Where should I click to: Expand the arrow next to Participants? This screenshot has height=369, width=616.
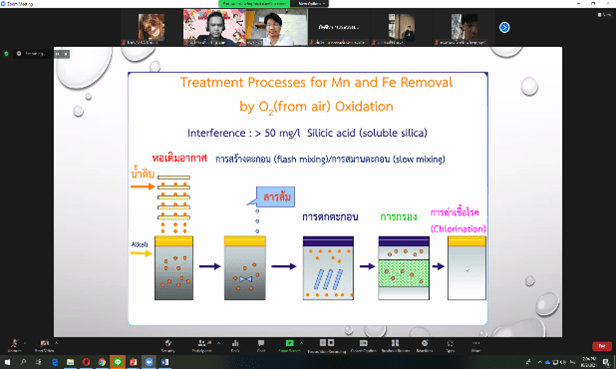[219, 343]
